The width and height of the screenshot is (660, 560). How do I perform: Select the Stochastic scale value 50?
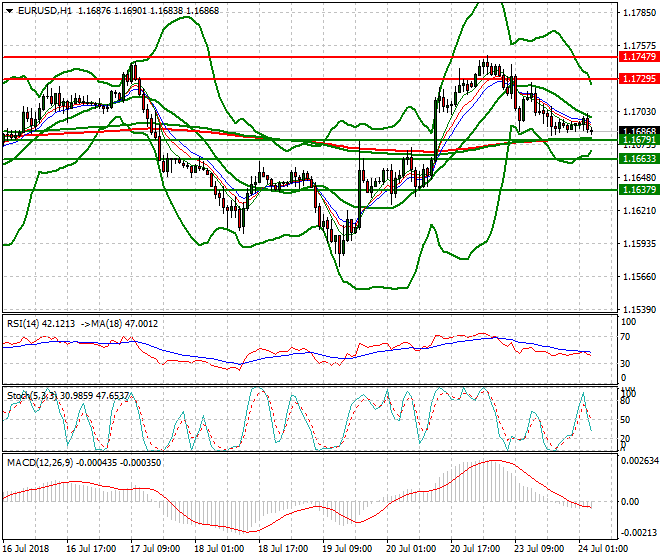coord(625,420)
